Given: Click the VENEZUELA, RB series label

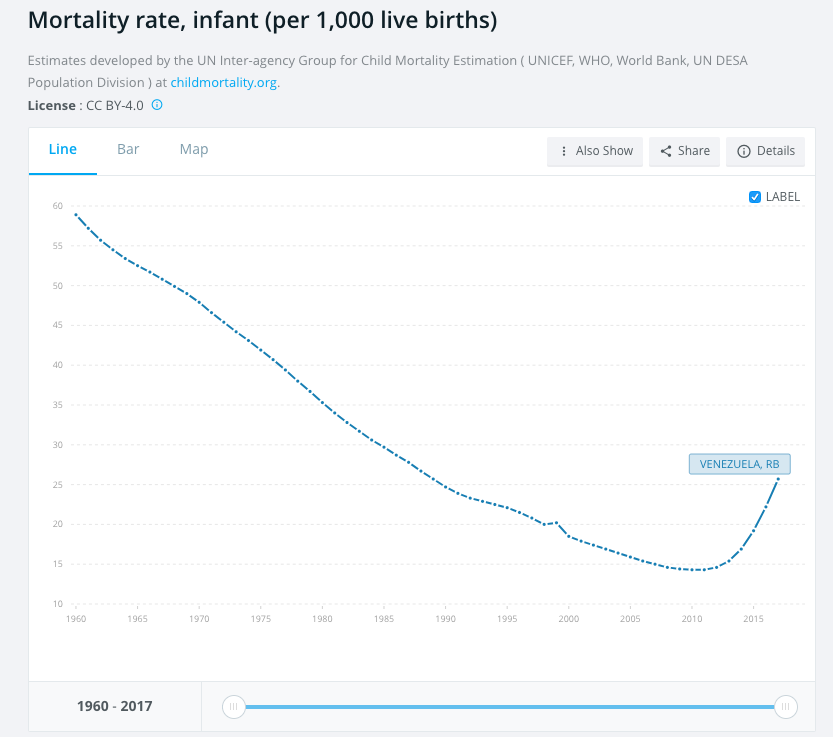Looking at the screenshot, I should coord(739,464).
